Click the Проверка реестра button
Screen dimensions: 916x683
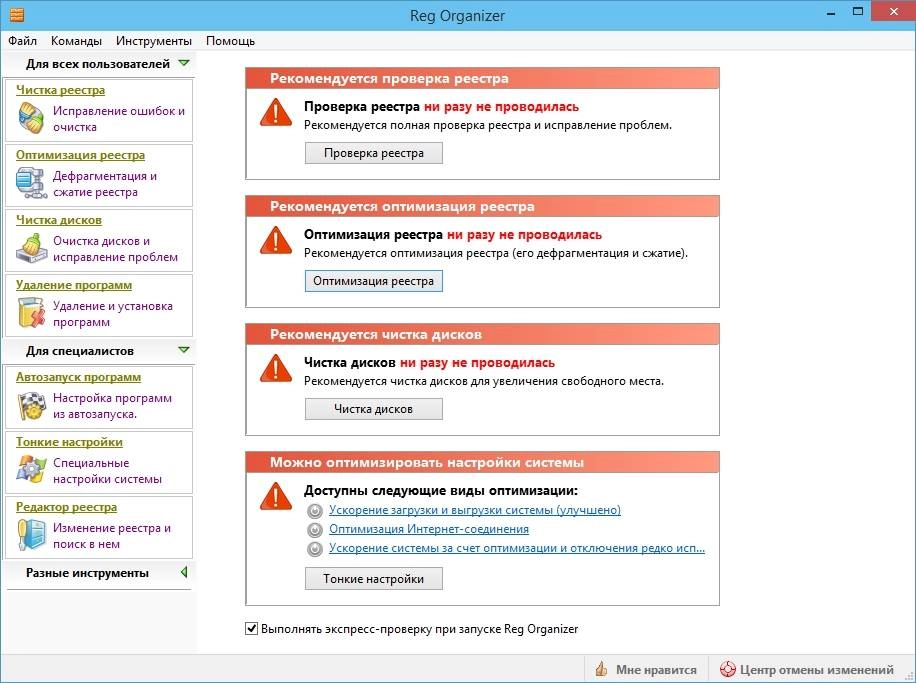(374, 153)
